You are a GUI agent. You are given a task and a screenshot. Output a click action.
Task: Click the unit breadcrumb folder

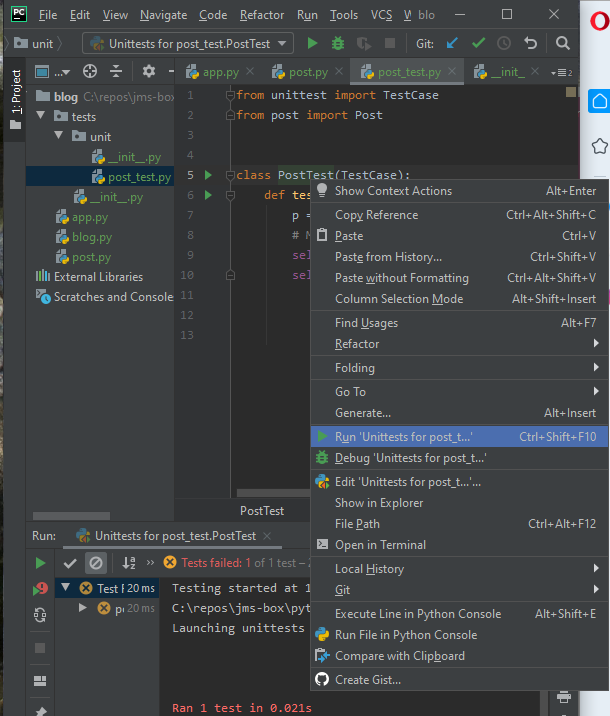coord(34,44)
